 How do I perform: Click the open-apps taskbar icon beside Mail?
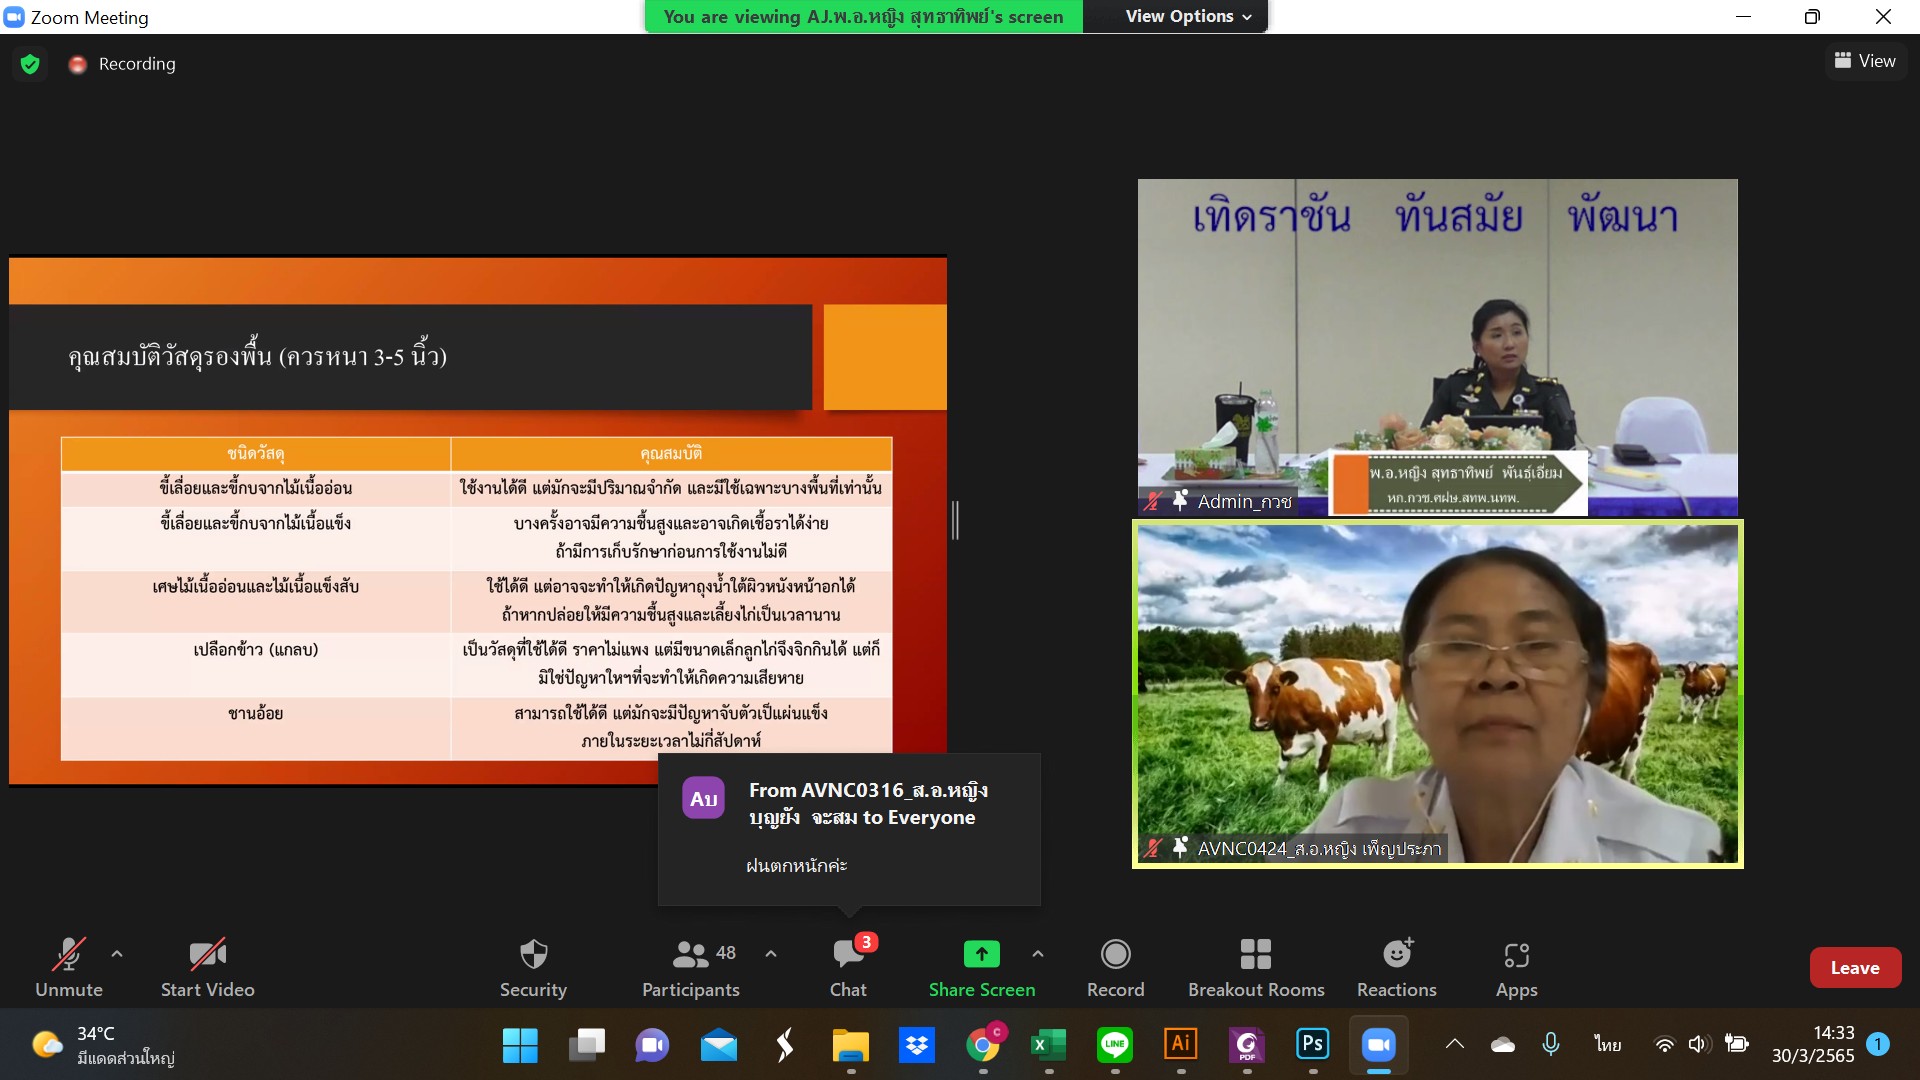tap(784, 1045)
